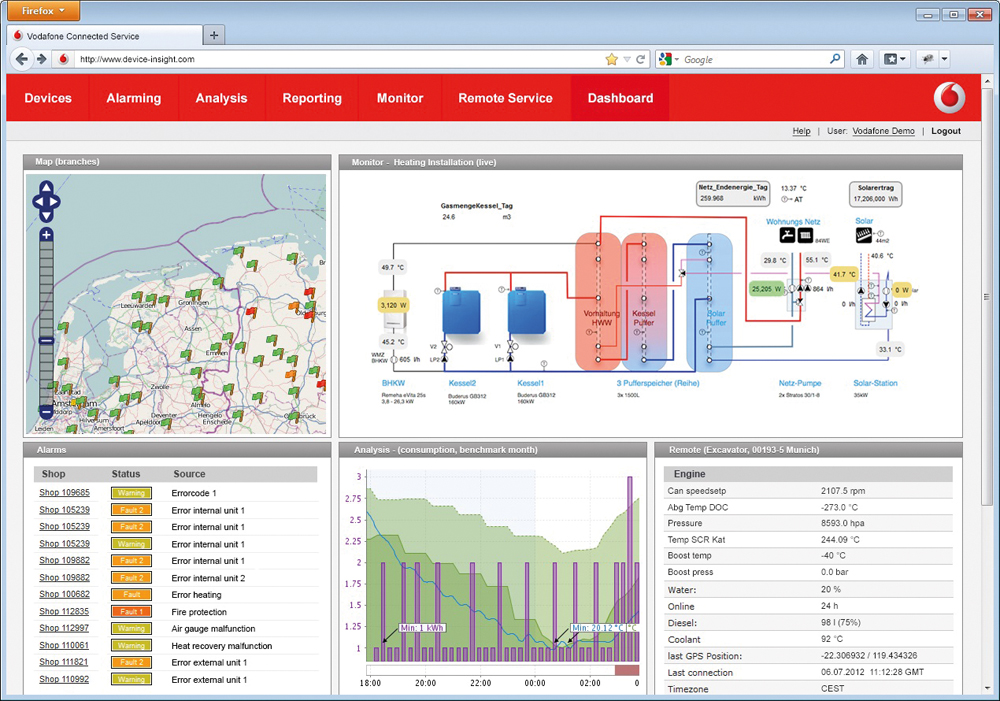Viewport: 1000px width, 701px height.
Task: Open a new browser tab
Action: click(x=213, y=35)
